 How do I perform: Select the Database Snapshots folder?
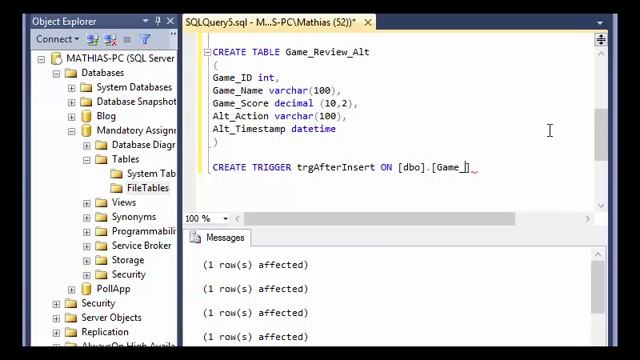pos(136,102)
